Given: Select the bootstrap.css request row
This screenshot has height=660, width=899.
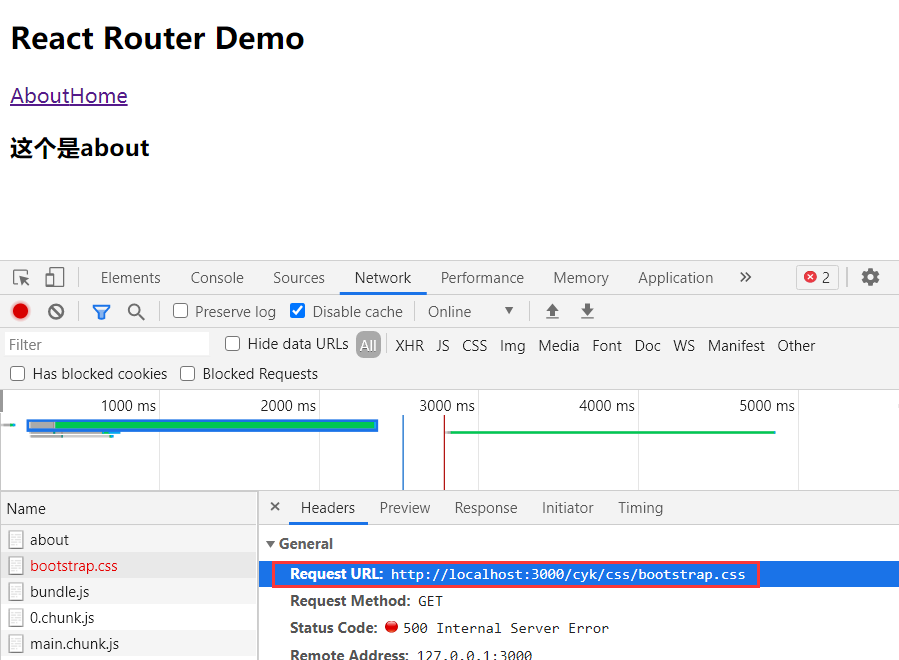Looking at the screenshot, I should tap(129, 566).
